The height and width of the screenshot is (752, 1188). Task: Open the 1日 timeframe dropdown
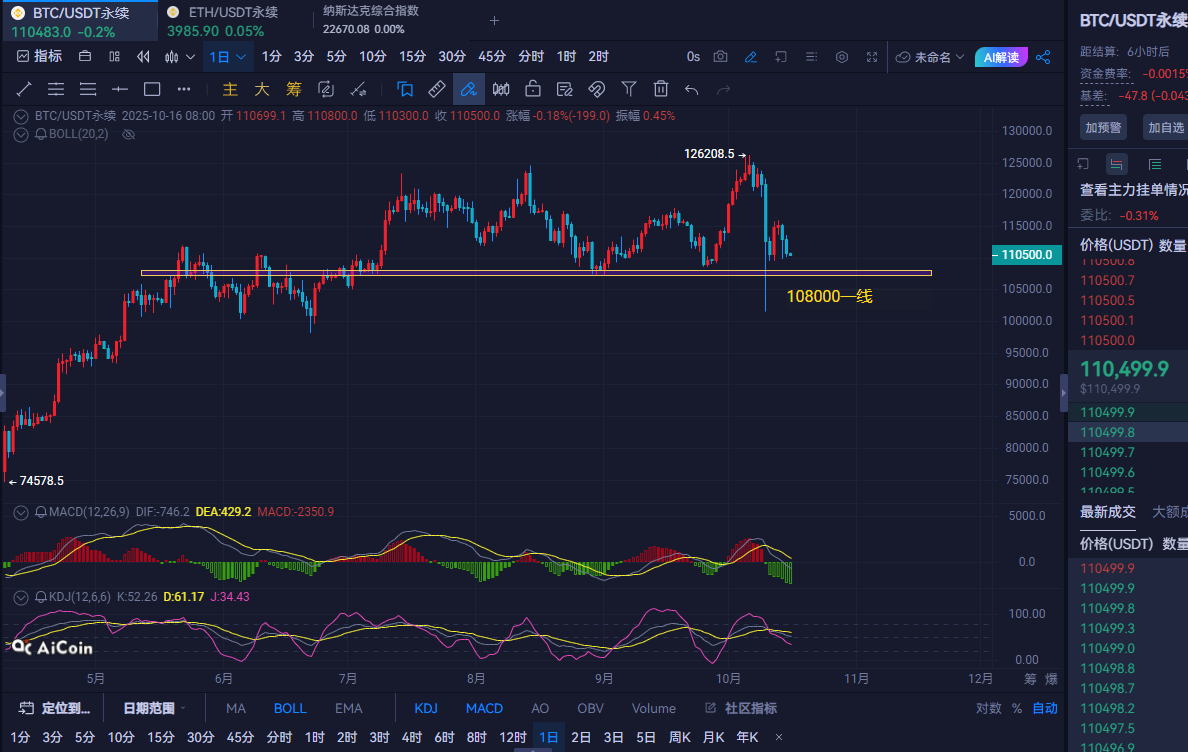pyautogui.click(x=227, y=57)
